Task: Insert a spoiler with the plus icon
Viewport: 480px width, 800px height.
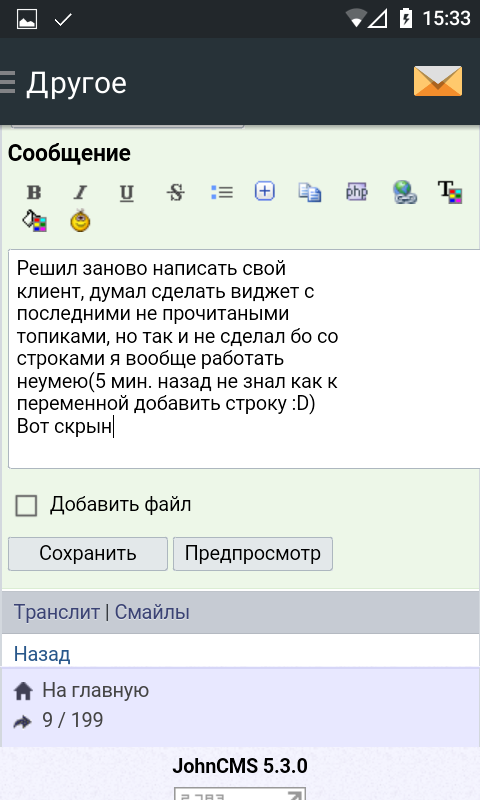Action: pos(265,191)
